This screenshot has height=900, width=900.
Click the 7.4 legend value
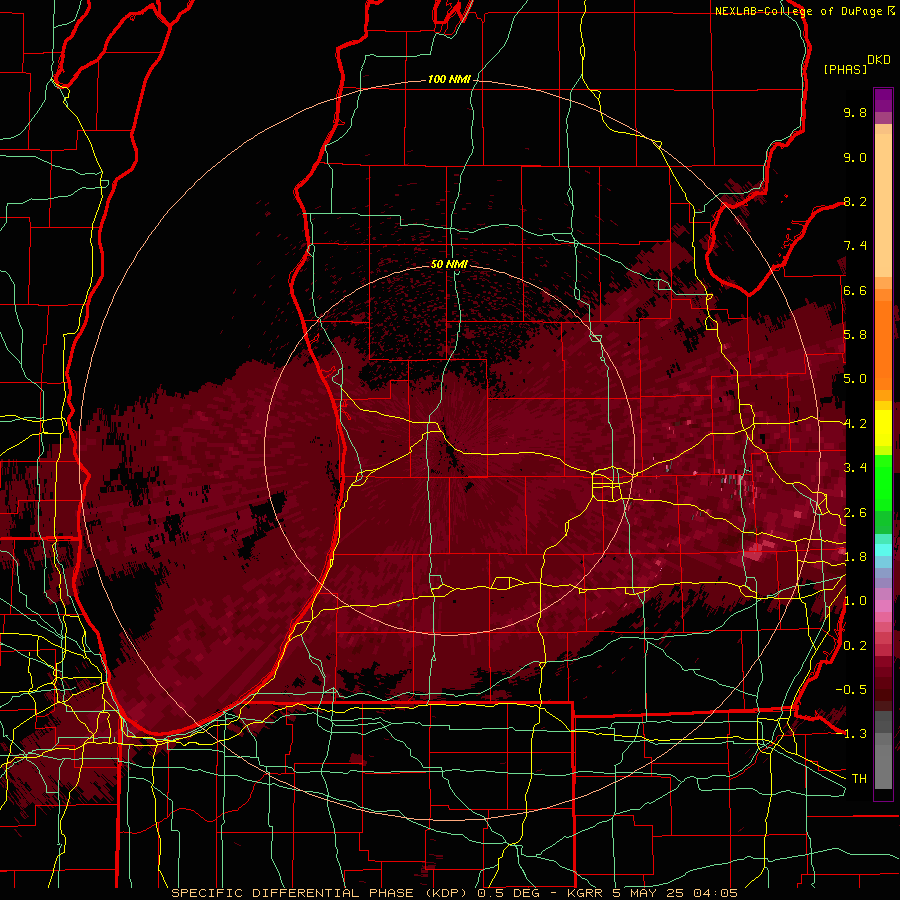pyautogui.click(x=855, y=246)
